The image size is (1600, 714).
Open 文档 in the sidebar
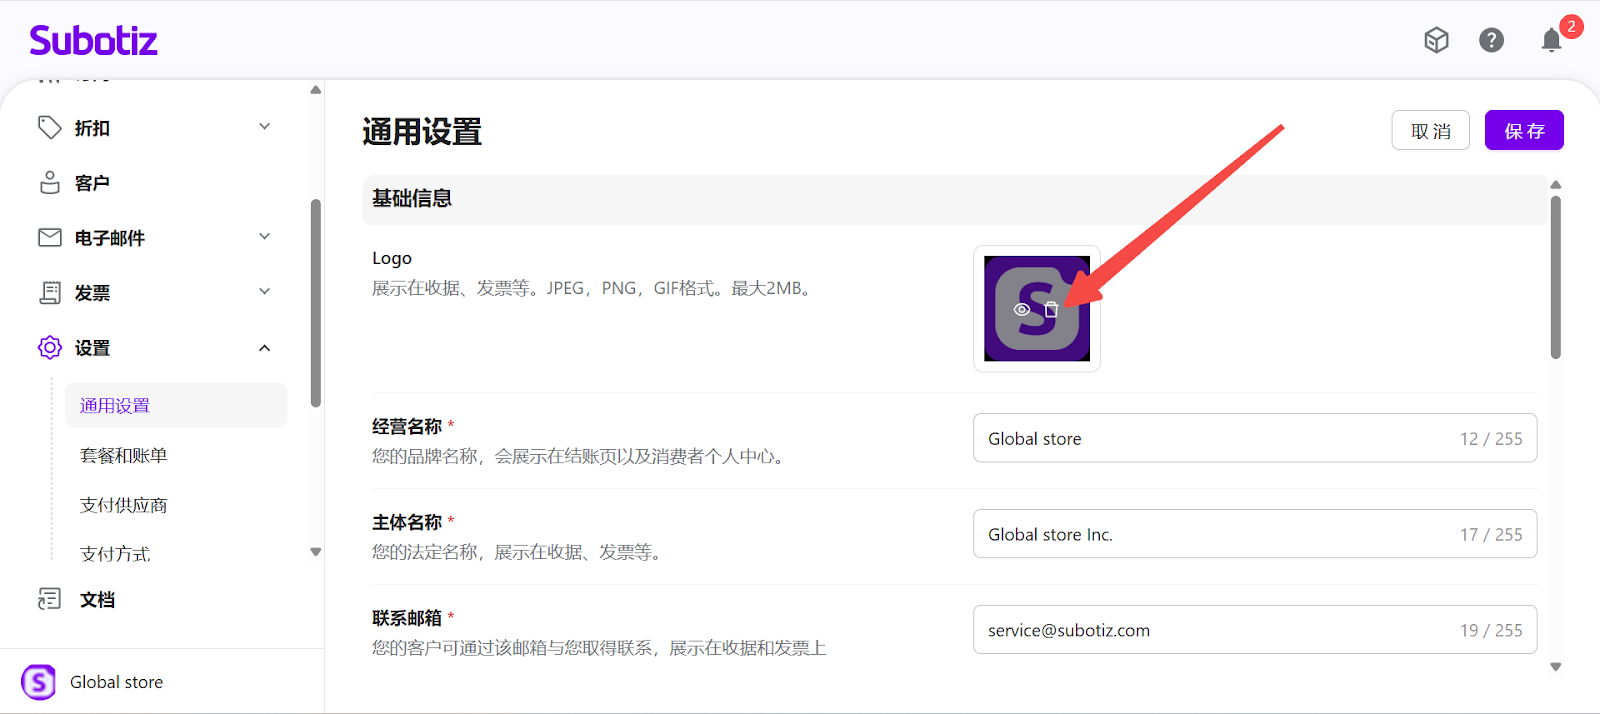click(x=97, y=600)
